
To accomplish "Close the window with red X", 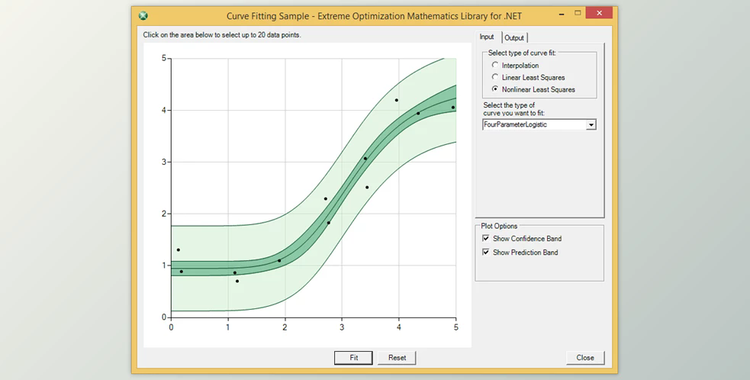I will (599, 13).
